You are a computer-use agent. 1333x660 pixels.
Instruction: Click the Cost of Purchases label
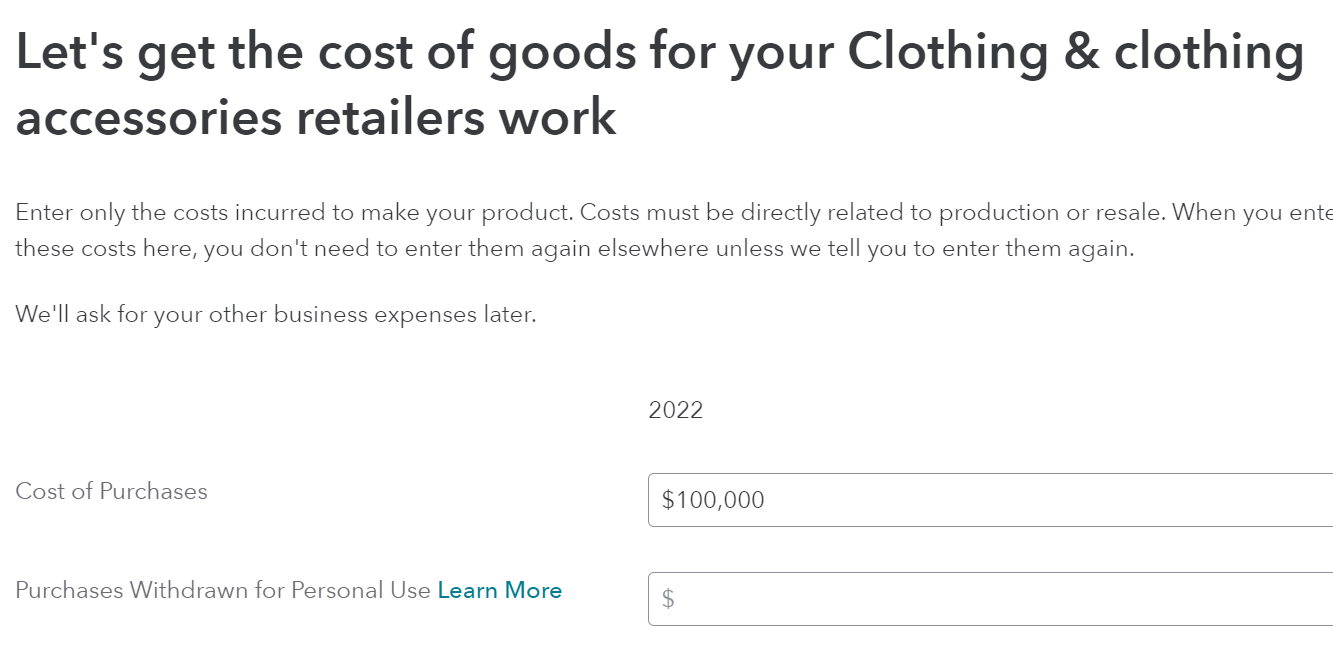pos(111,491)
